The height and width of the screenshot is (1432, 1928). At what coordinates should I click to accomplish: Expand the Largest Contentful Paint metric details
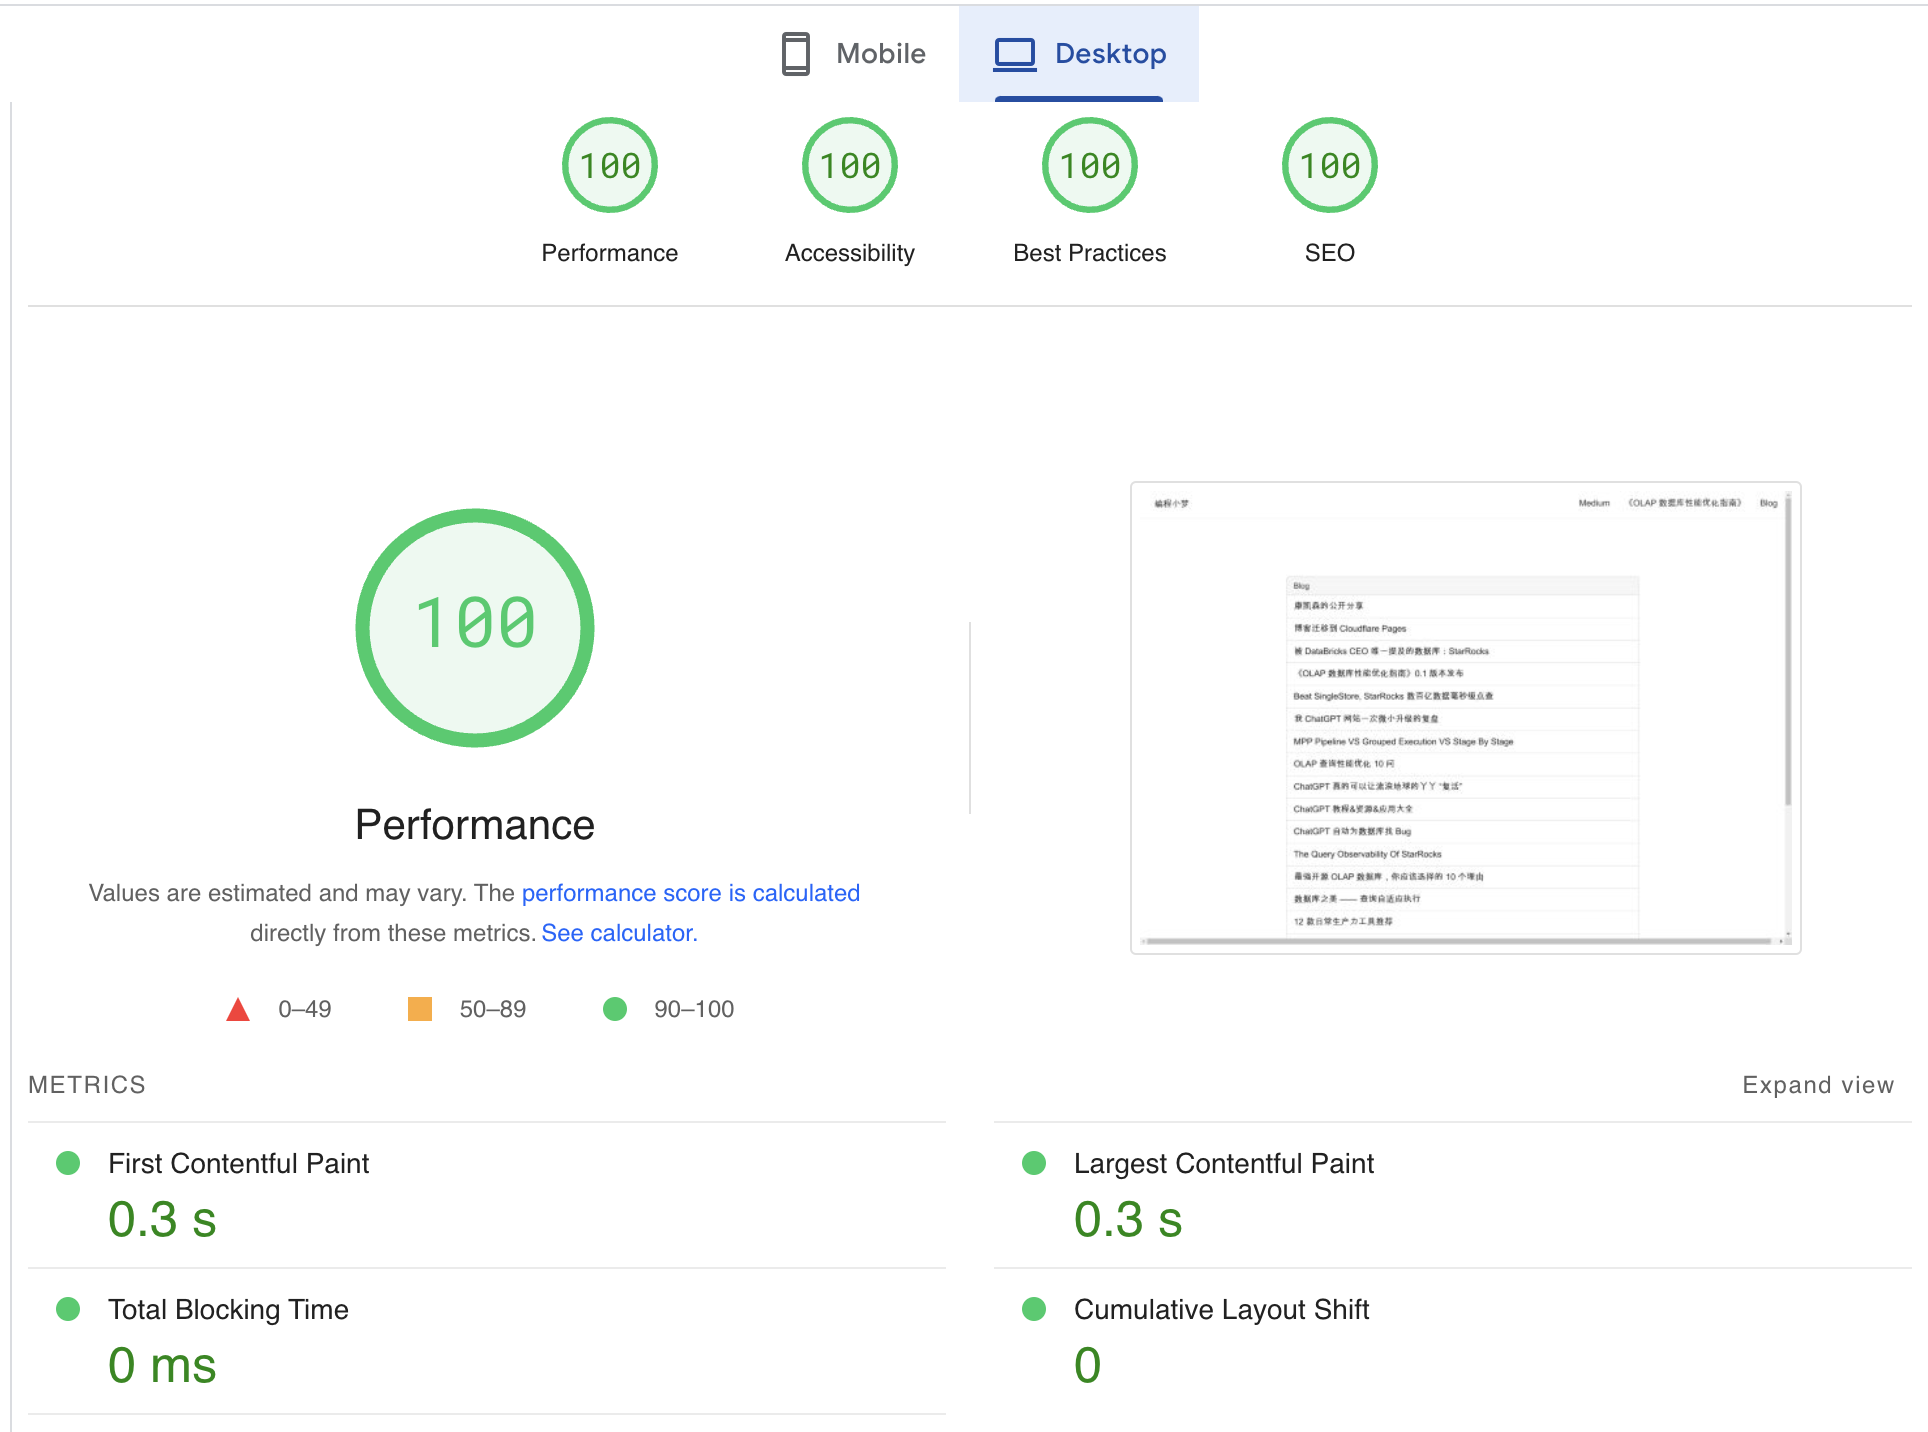1224,1163
